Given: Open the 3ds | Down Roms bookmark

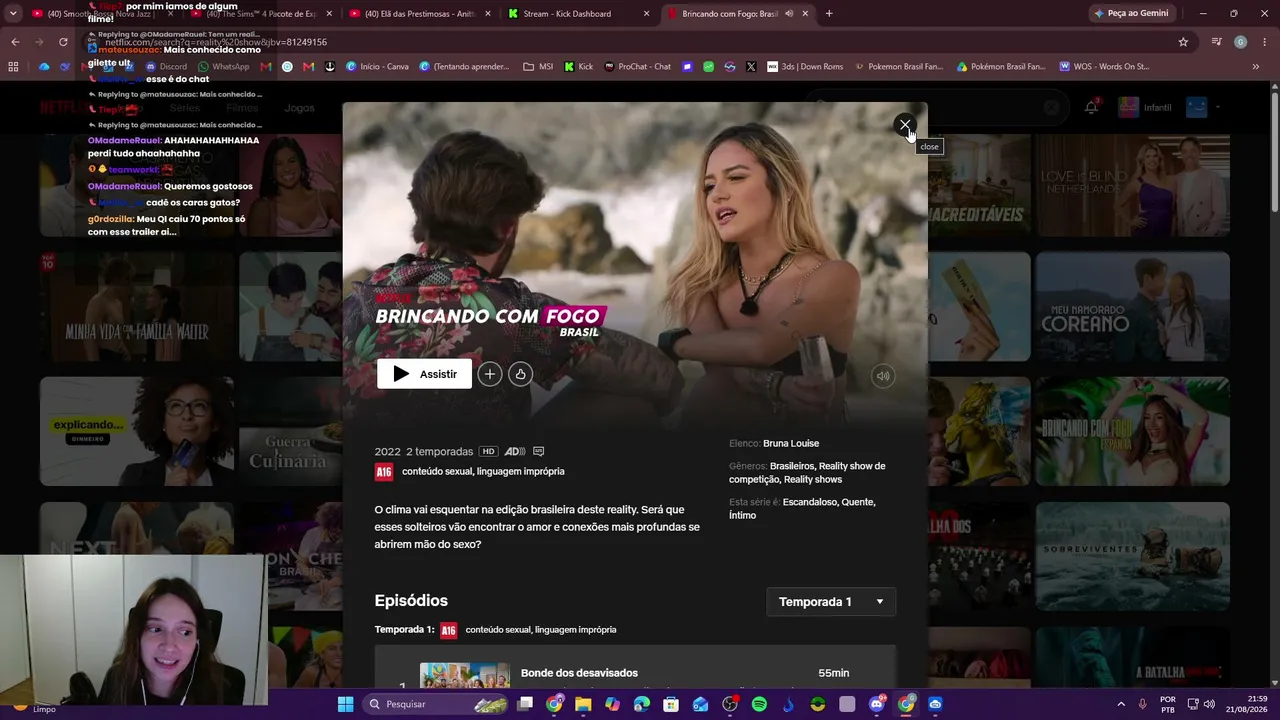Looking at the screenshot, I should (x=805, y=67).
